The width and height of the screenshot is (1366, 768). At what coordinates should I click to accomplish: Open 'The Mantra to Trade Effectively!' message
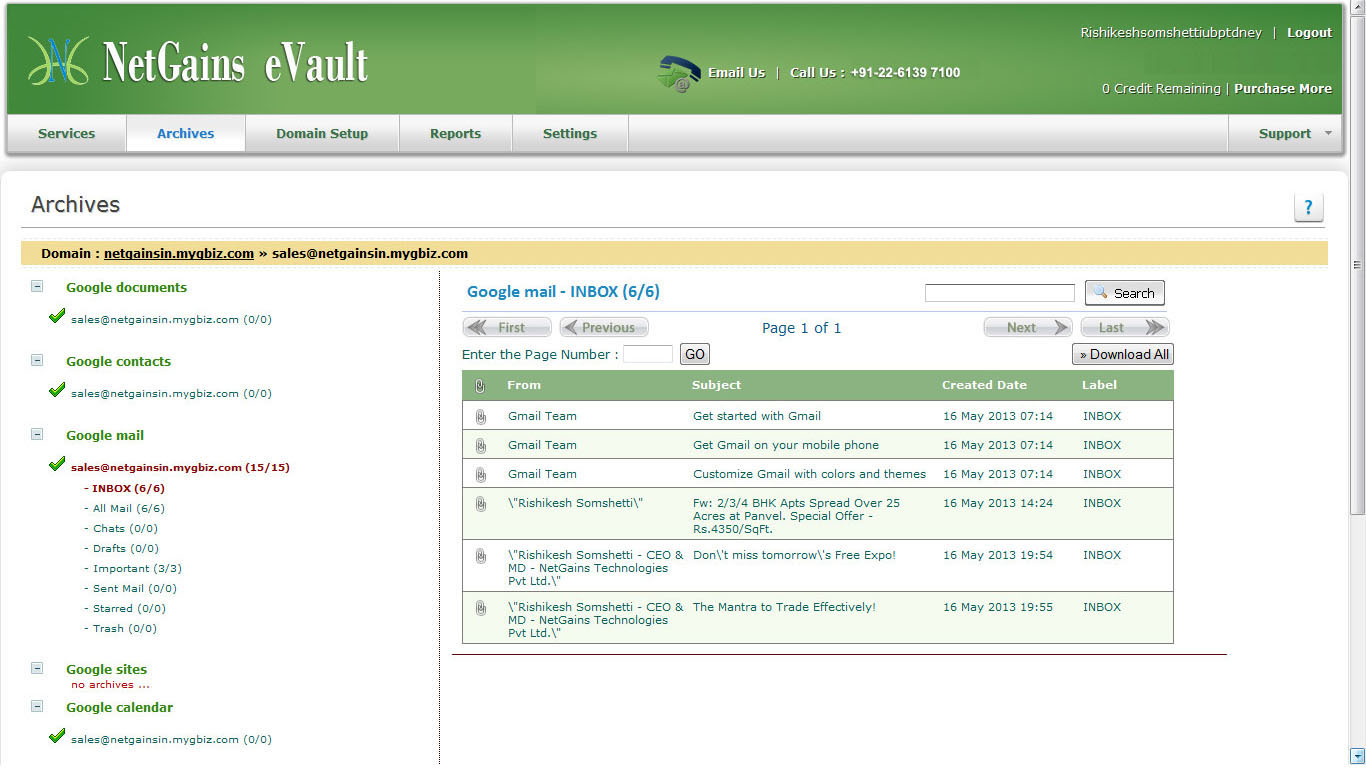[784, 607]
